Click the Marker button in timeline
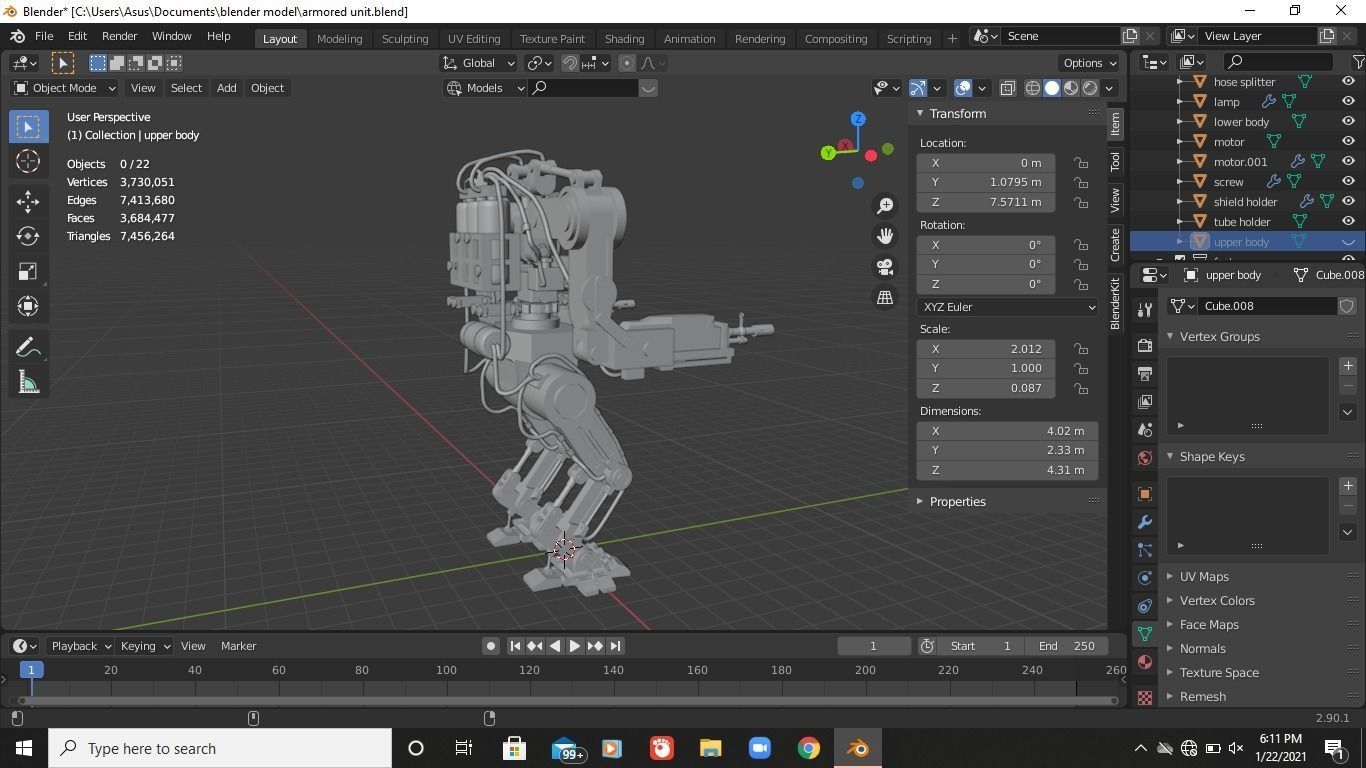Viewport: 1366px width, 768px height. (x=238, y=646)
